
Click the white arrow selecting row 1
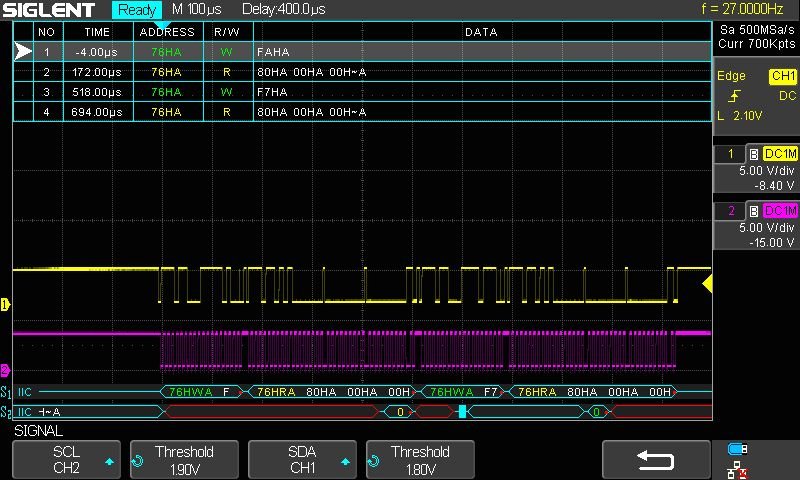22,51
